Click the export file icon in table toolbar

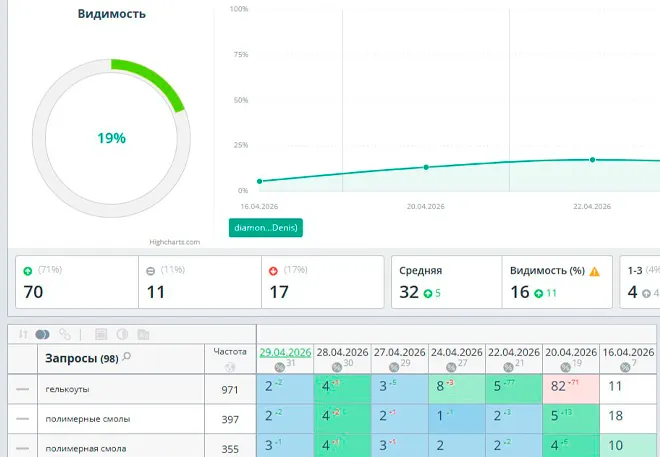[143, 334]
